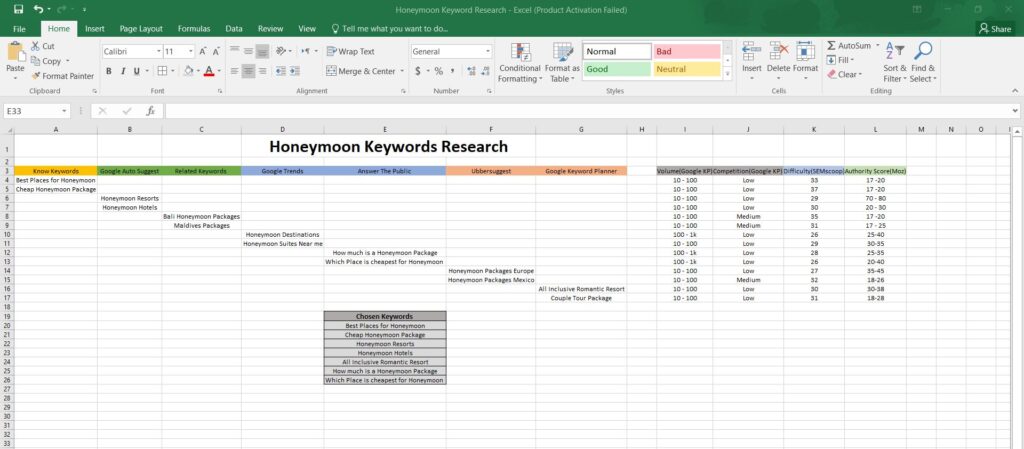Toggle align right
The width and height of the screenshot is (1024, 449).
tap(262, 71)
